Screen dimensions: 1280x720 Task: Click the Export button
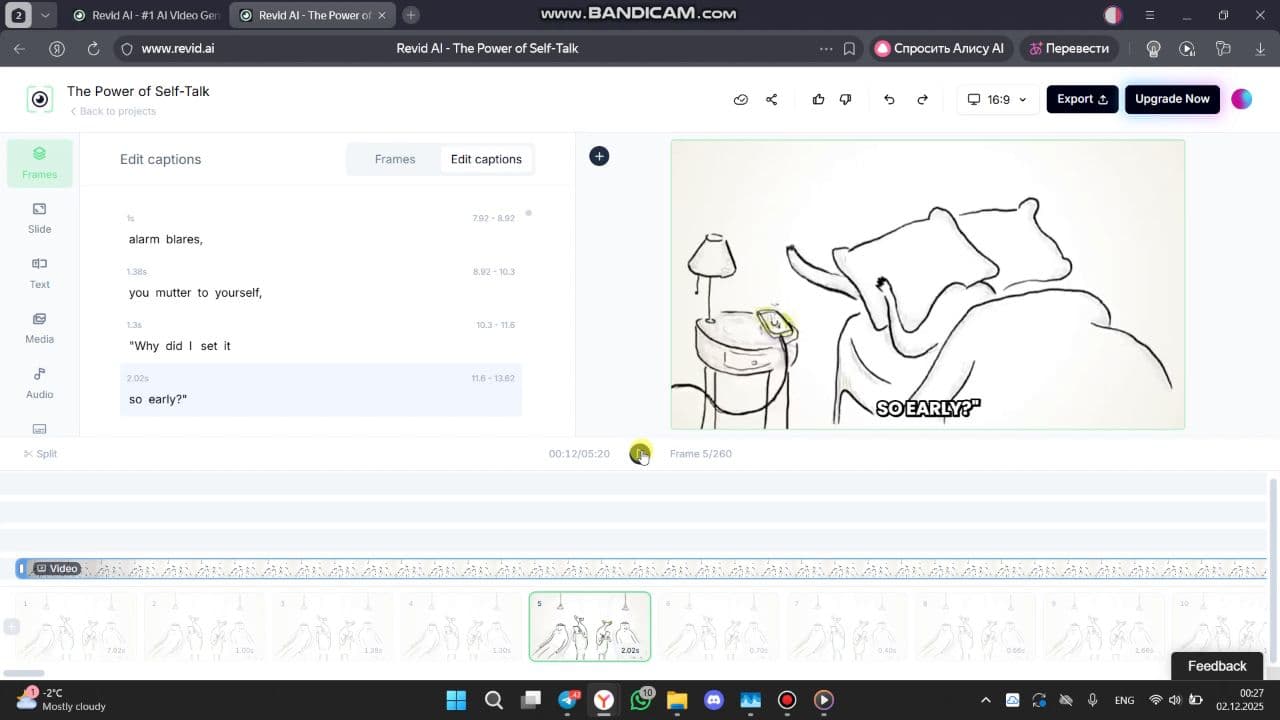point(1081,99)
